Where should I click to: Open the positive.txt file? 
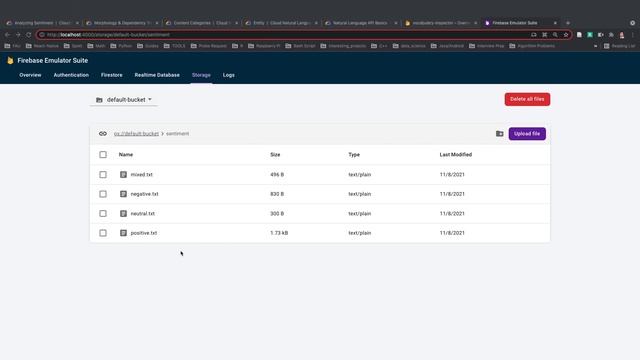[144, 233]
